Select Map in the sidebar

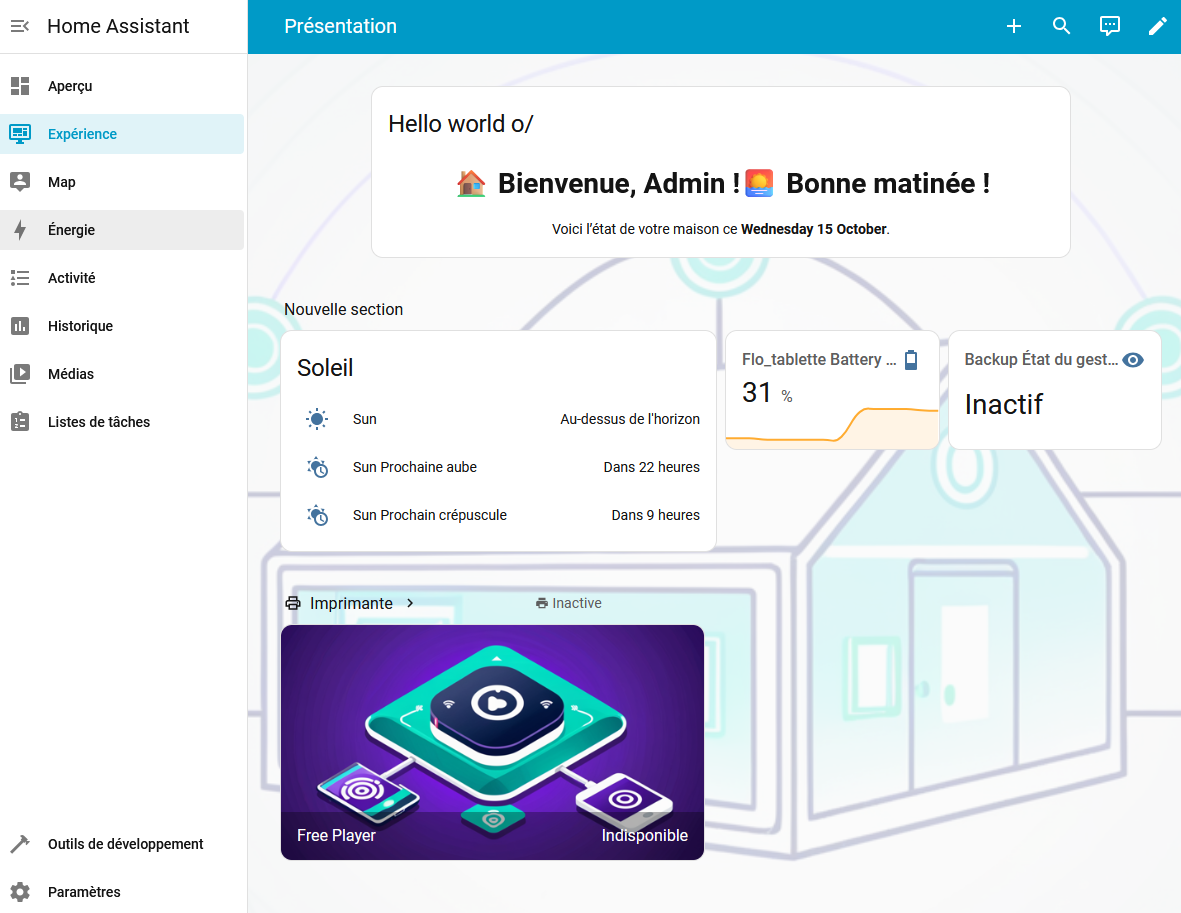(x=62, y=182)
